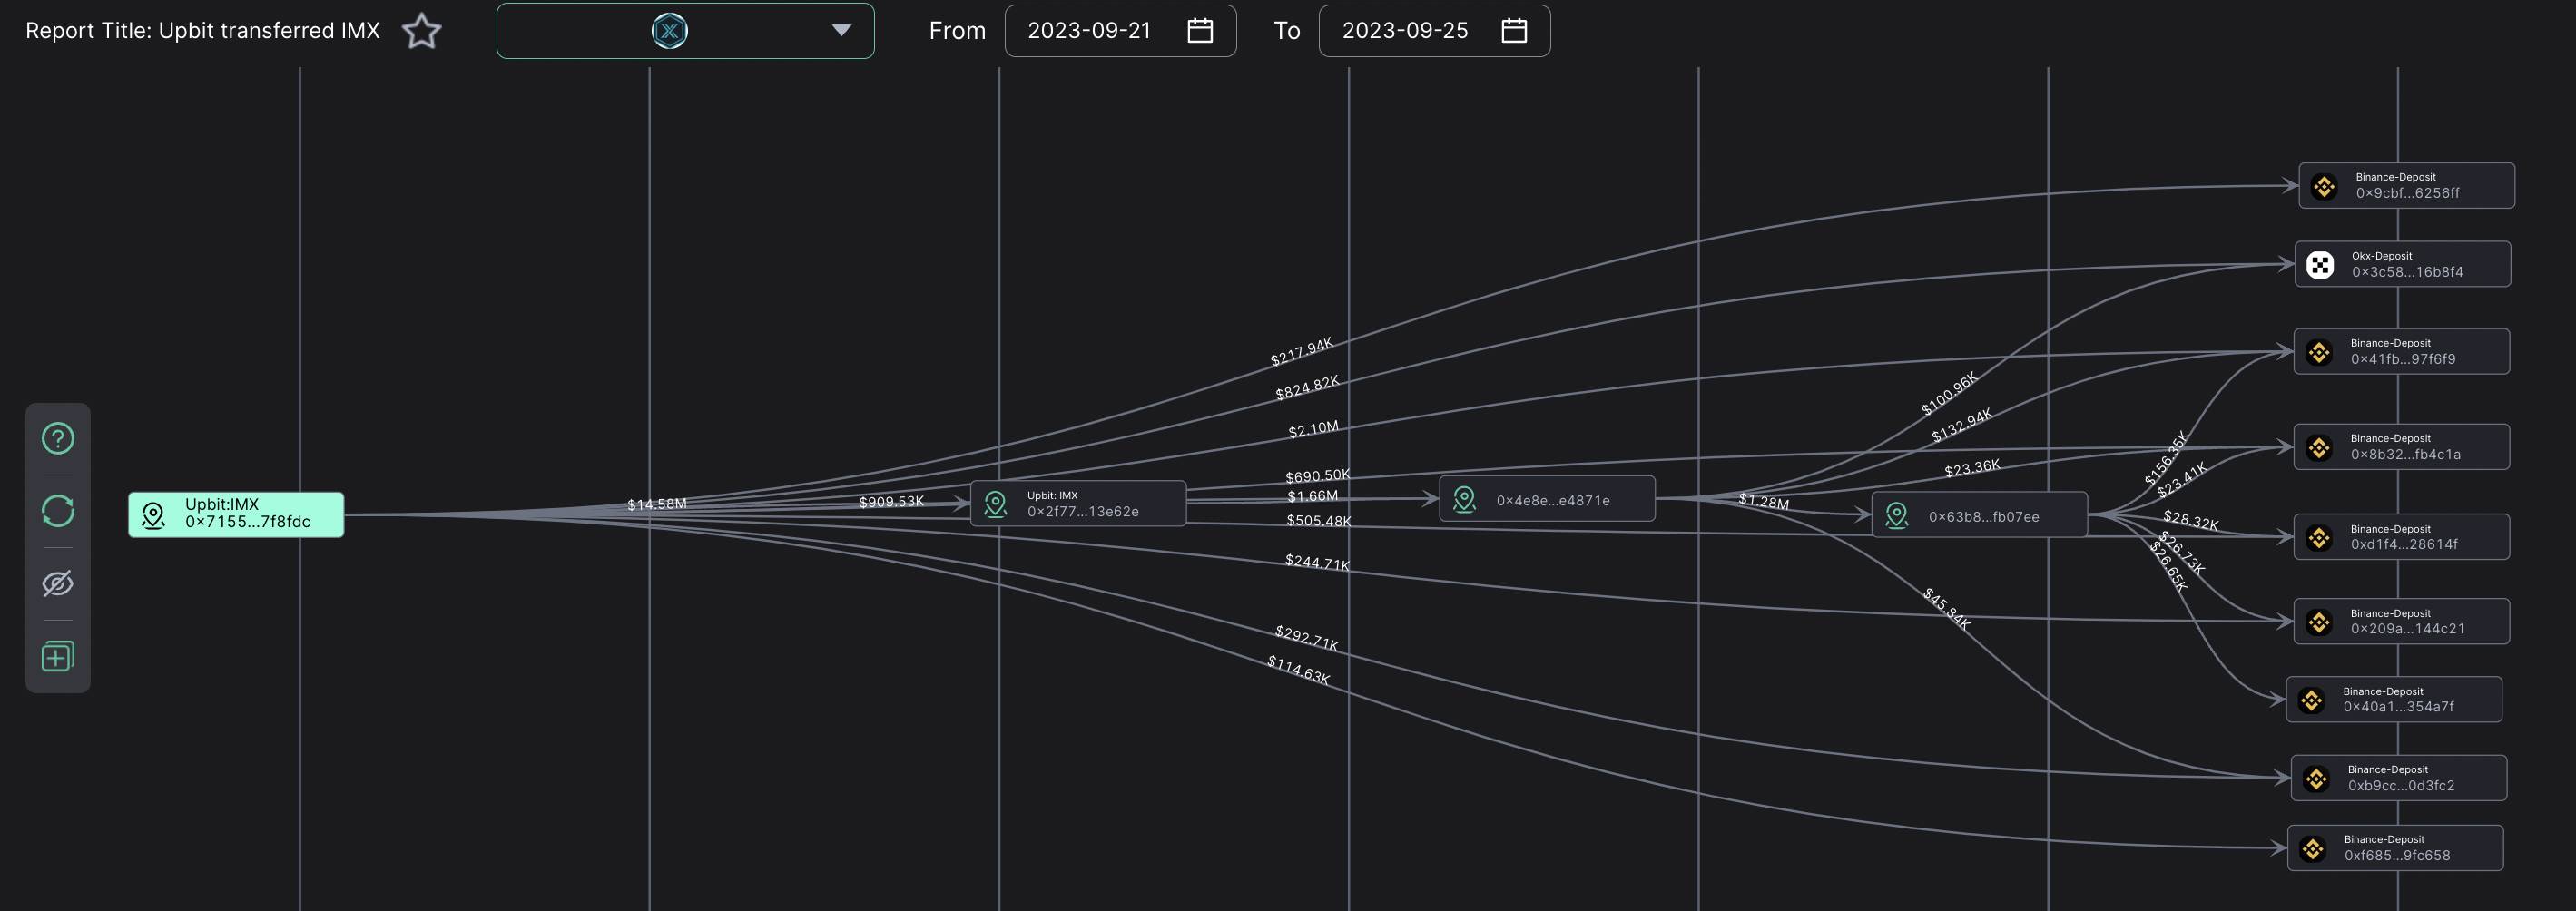2576x911 pixels.
Task: Select the Upbit: IMX 0x2f77...13e62e node
Action: 1078,503
